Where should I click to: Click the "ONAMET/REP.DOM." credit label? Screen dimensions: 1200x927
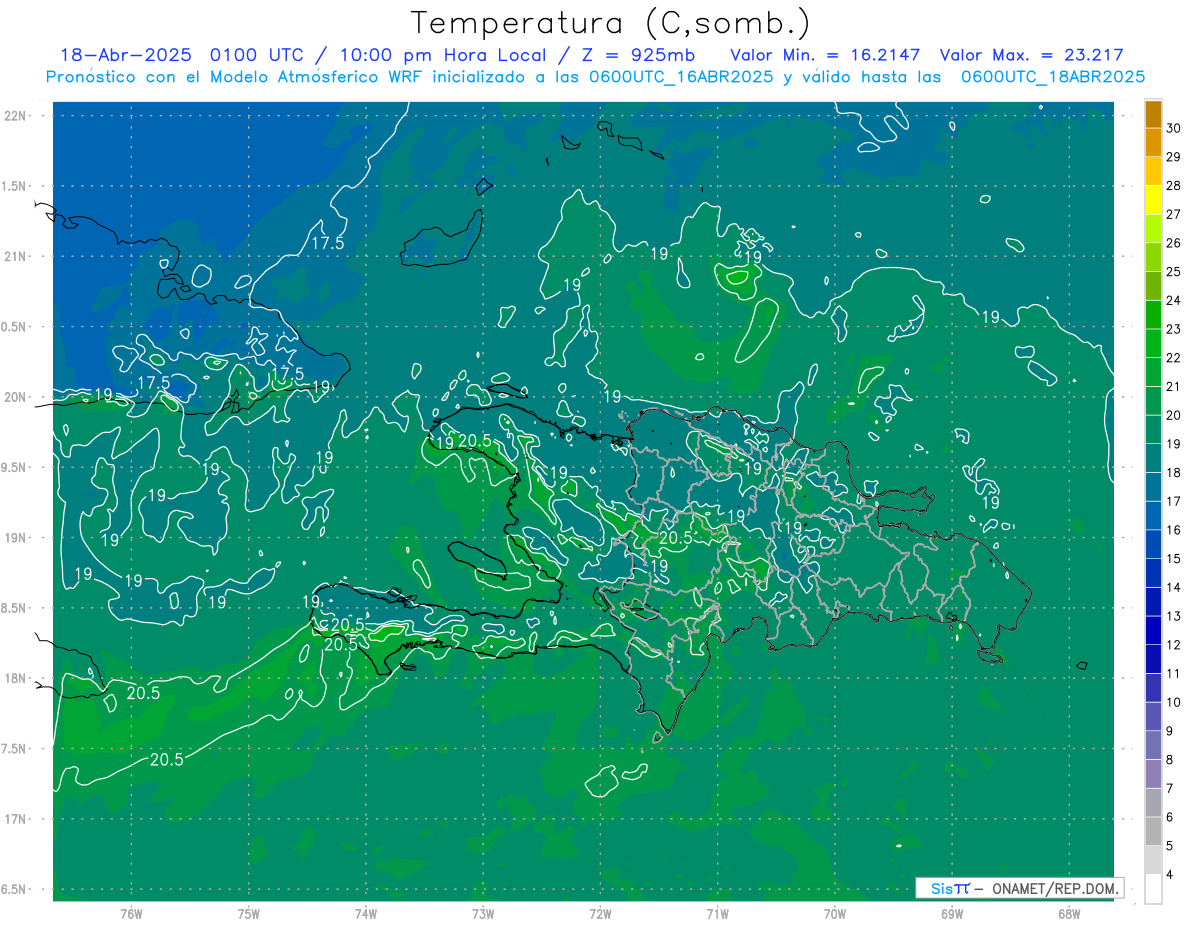click(1055, 888)
